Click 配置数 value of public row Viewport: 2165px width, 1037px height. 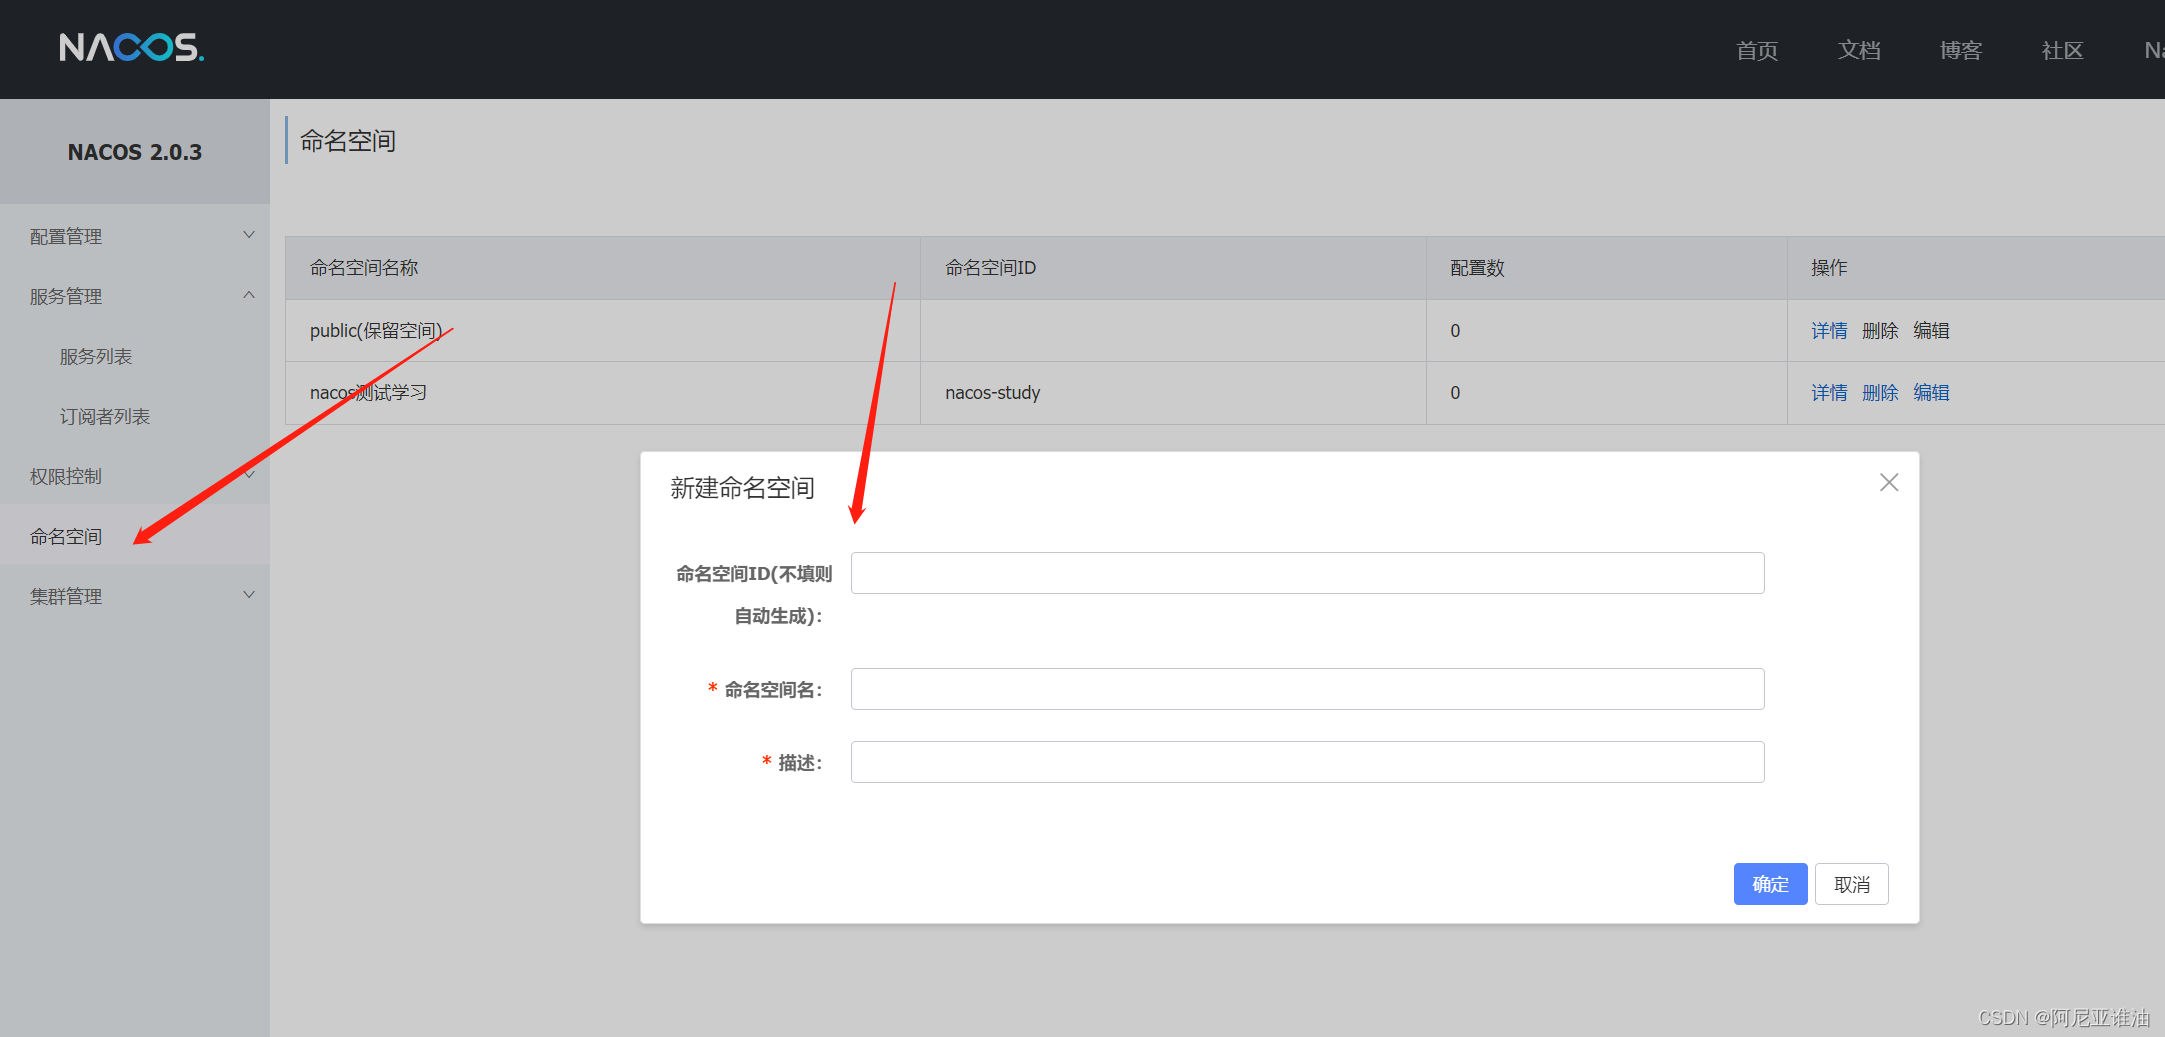coord(1455,331)
